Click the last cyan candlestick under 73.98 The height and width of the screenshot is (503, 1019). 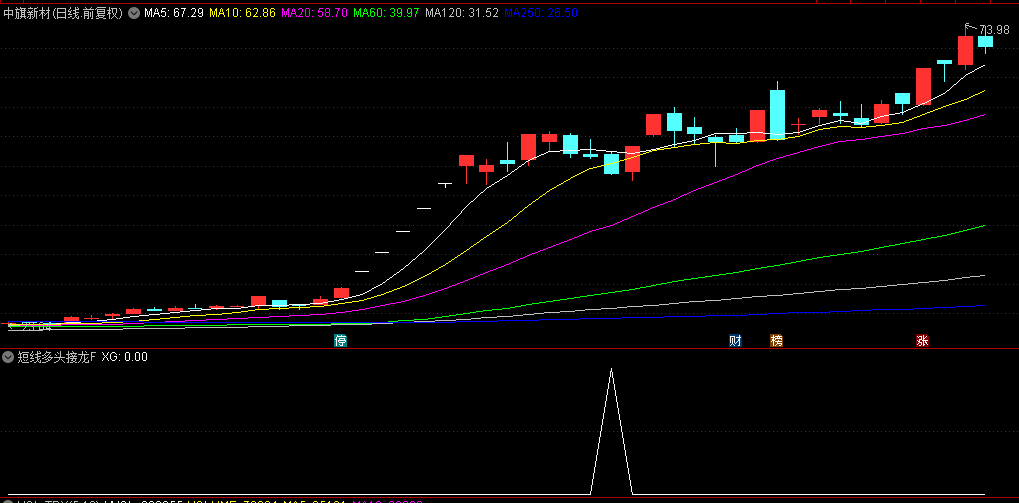click(985, 42)
